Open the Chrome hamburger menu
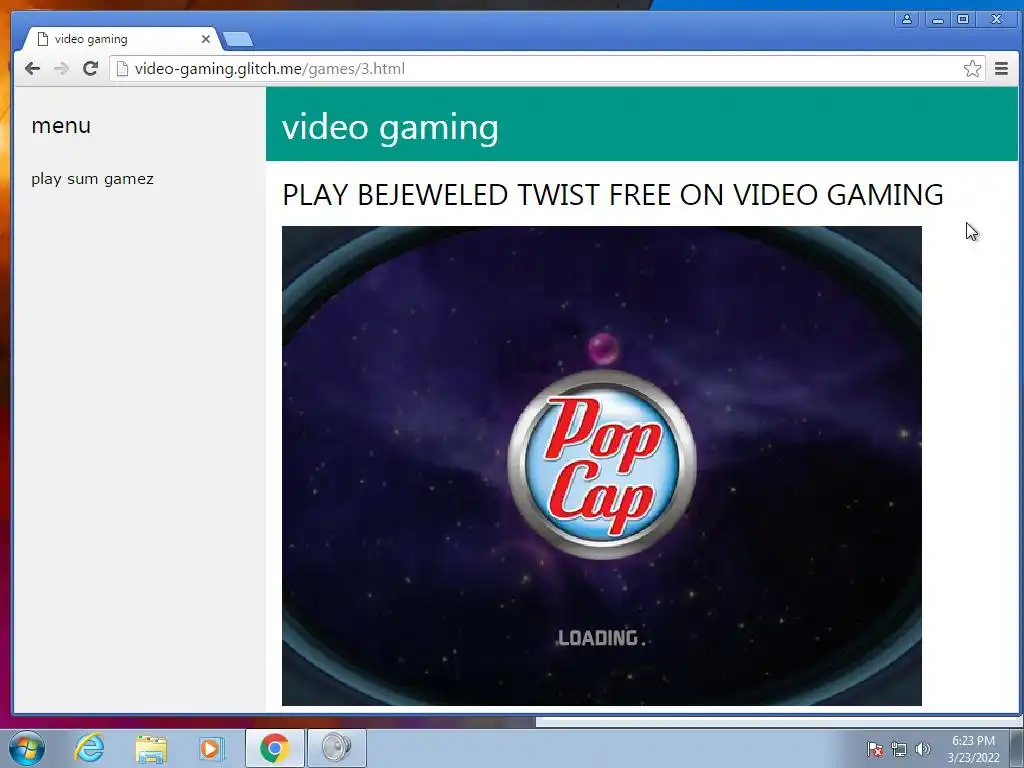 1001,69
